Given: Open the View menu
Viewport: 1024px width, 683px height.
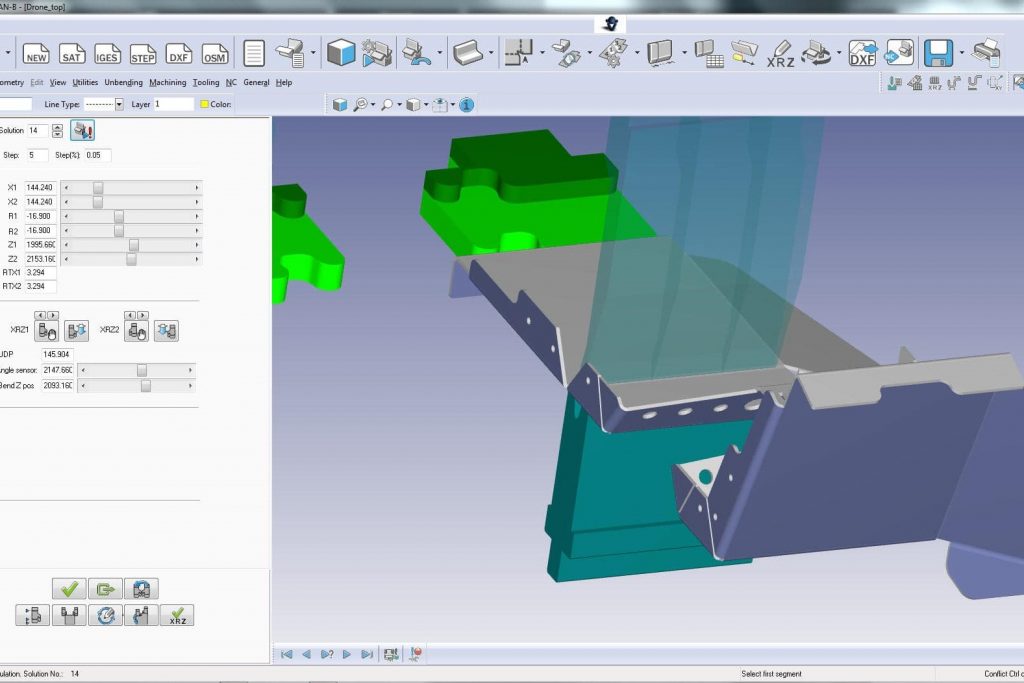Looking at the screenshot, I should point(58,82).
